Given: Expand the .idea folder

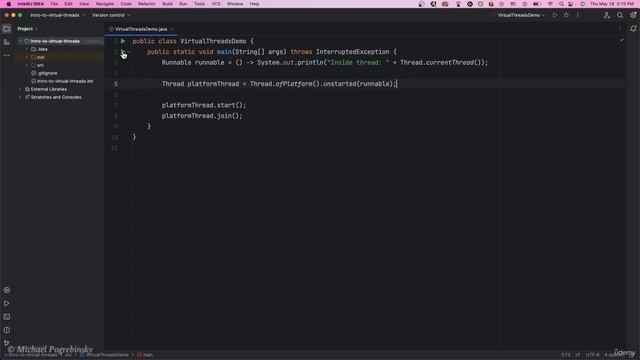Looking at the screenshot, I should (x=27, y=49).
